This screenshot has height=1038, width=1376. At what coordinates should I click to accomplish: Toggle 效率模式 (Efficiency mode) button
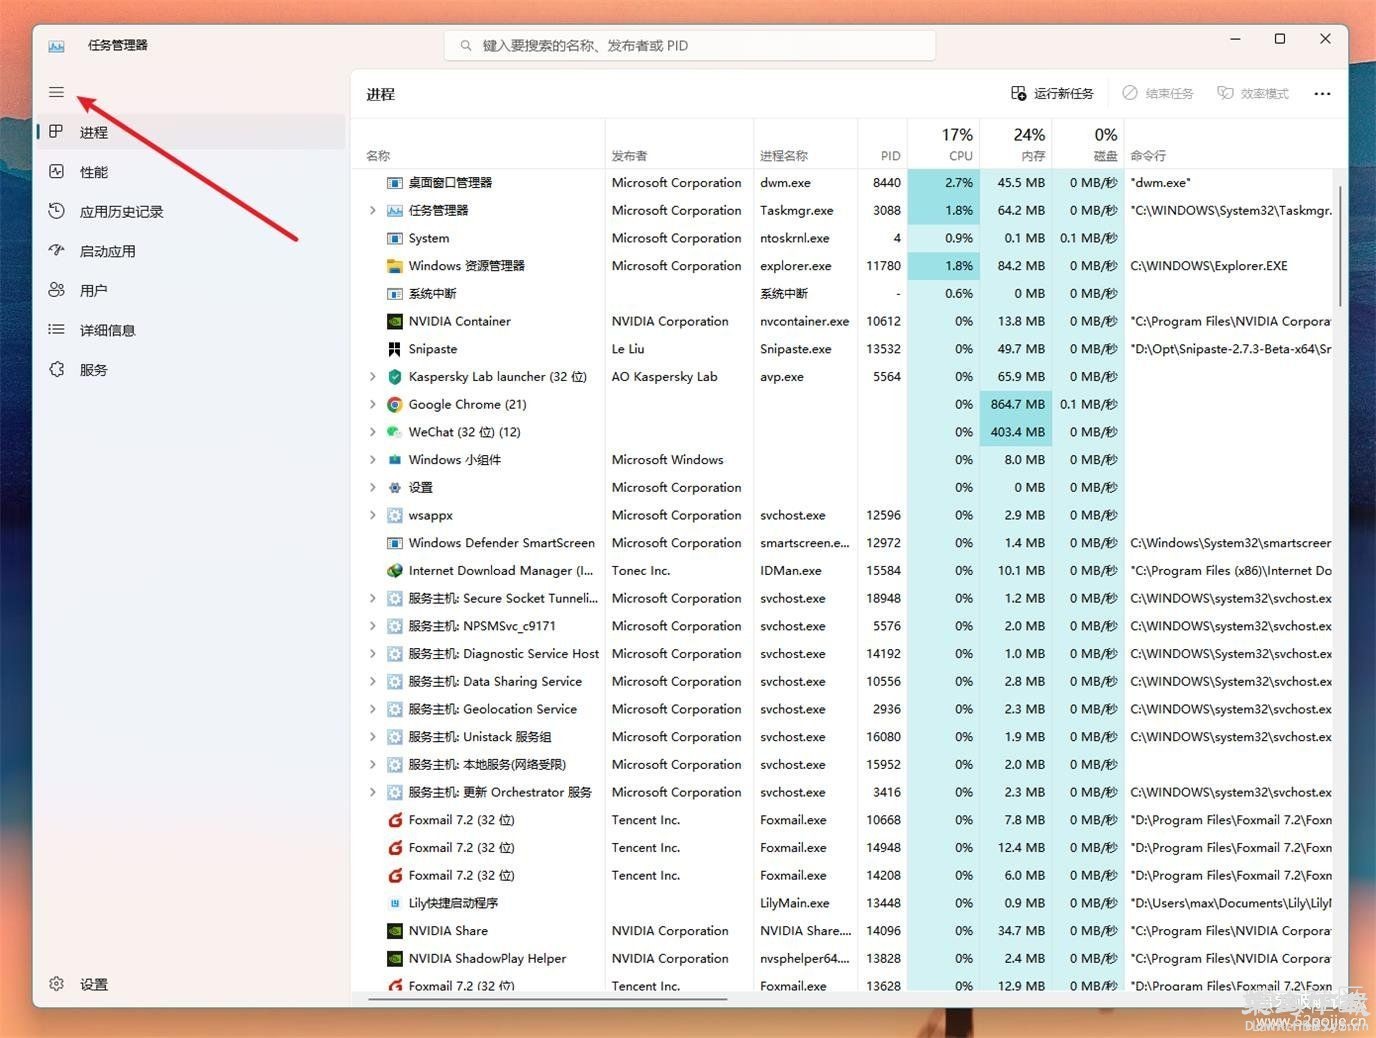click(1253, 93)
